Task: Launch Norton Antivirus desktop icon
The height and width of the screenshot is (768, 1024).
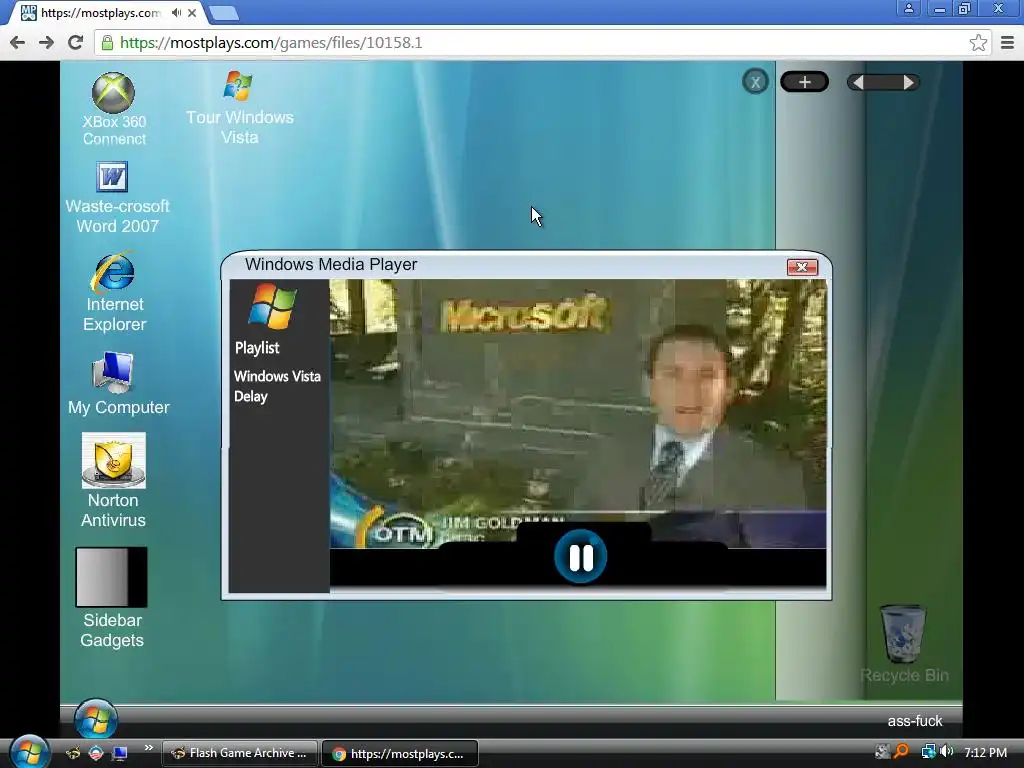Action: (113, 480)
